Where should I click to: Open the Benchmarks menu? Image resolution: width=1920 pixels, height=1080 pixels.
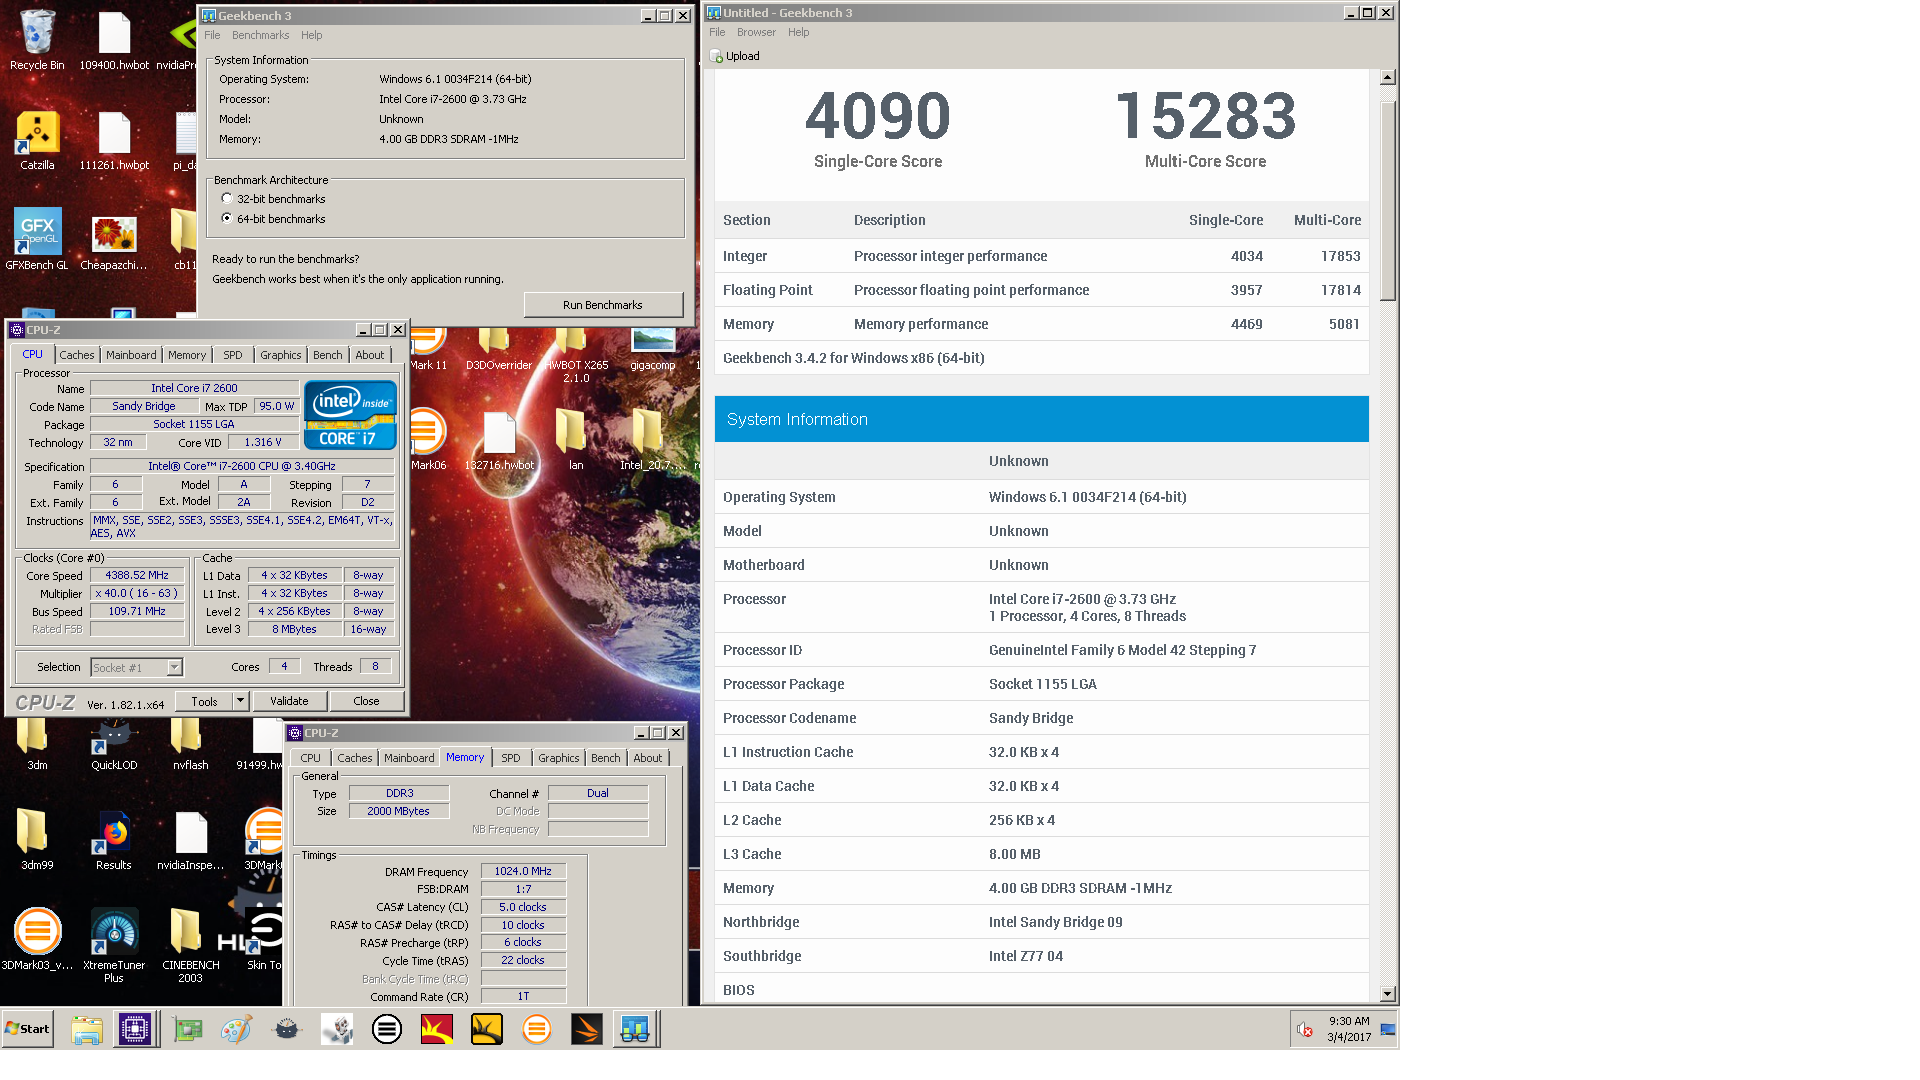tap(260, 35)
